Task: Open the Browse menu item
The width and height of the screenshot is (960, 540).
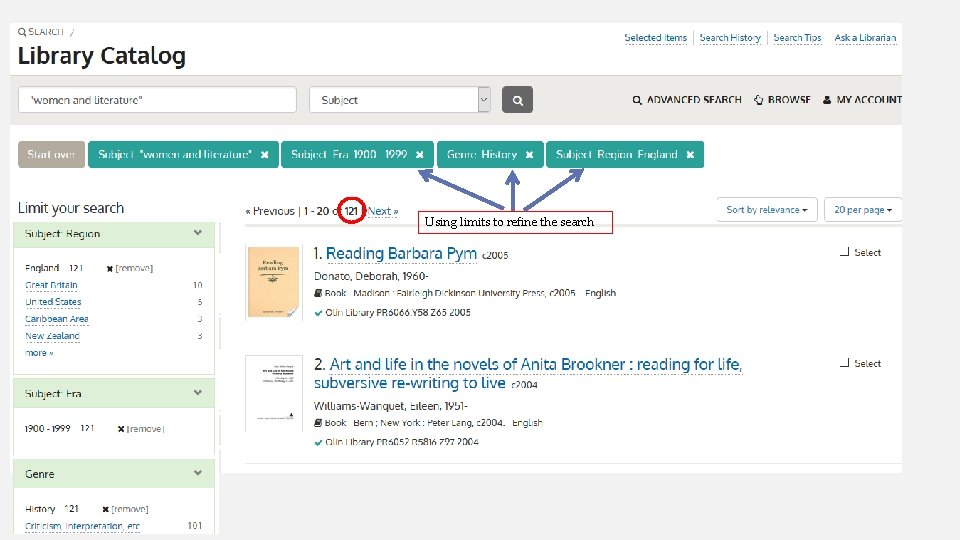Action: (x=789, y=100)
